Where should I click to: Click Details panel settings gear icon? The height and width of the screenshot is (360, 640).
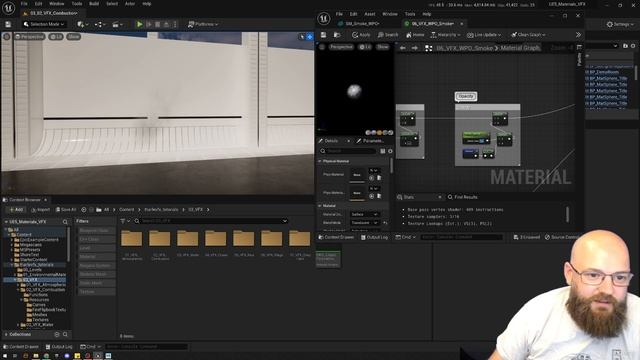(390, 151)
